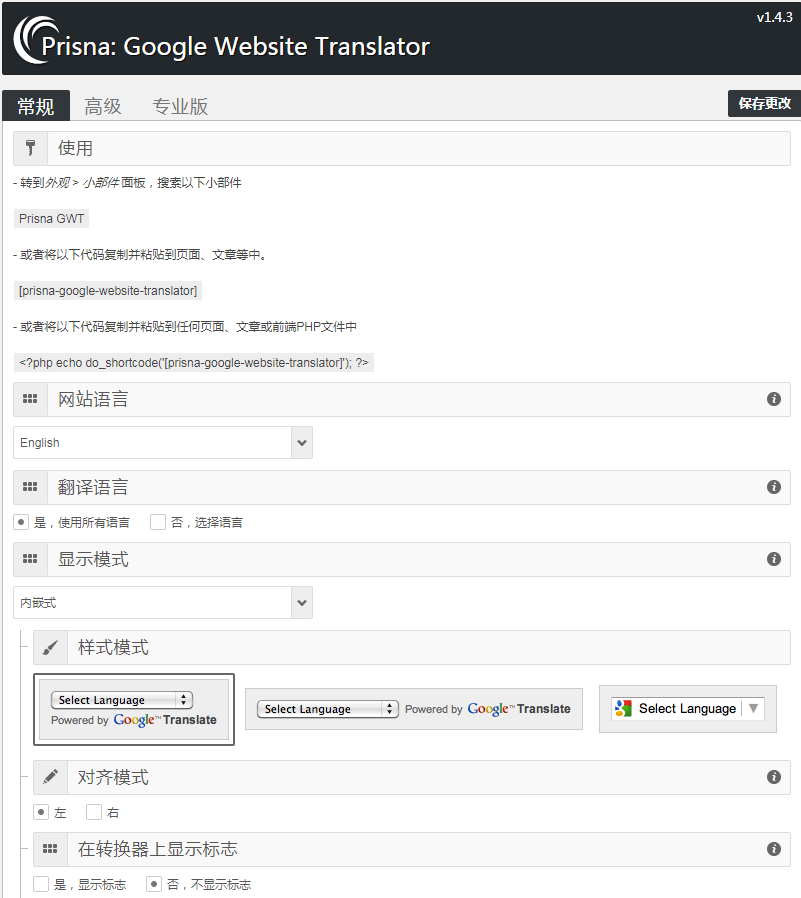Viewport: 801px width, 898px height.
Task: Open info icon for 对齐模式 section
Action: click(x=774, y=777)
